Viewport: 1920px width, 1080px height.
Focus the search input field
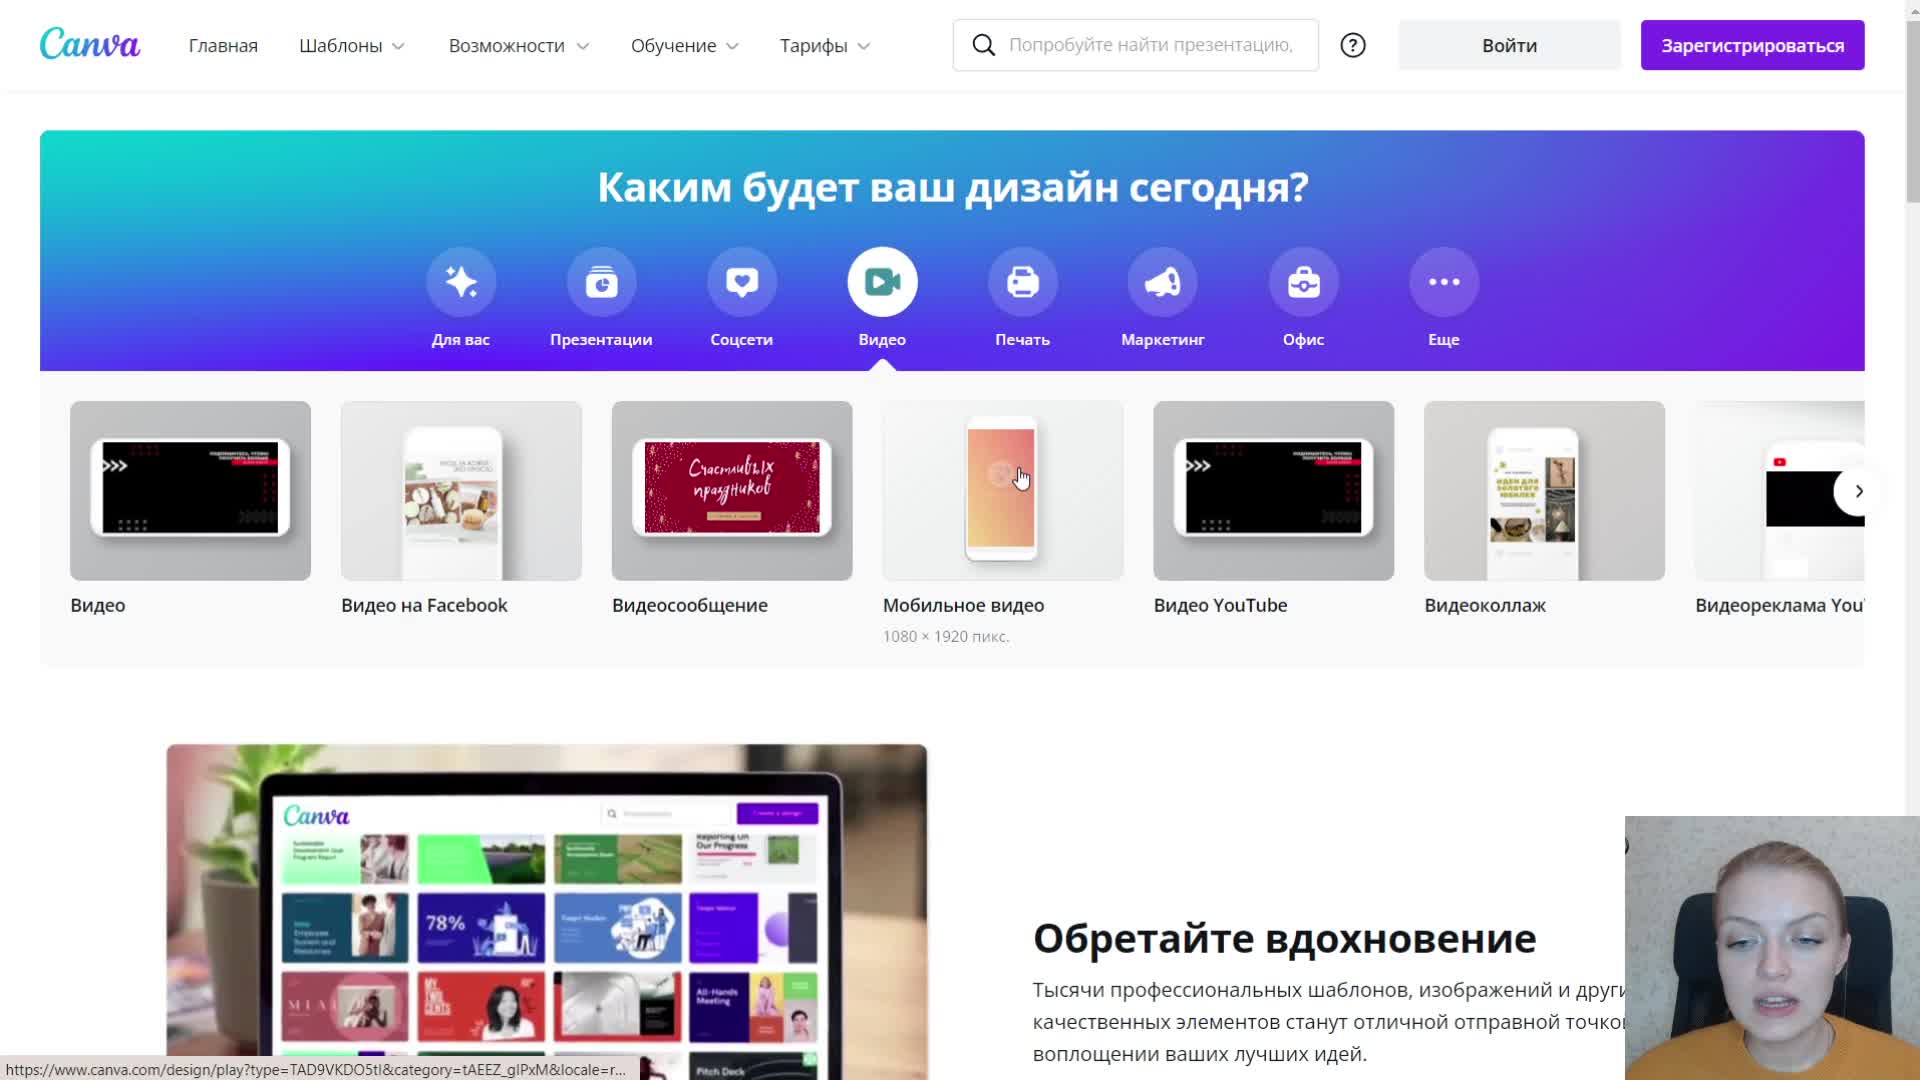[x=1136, y=45]
